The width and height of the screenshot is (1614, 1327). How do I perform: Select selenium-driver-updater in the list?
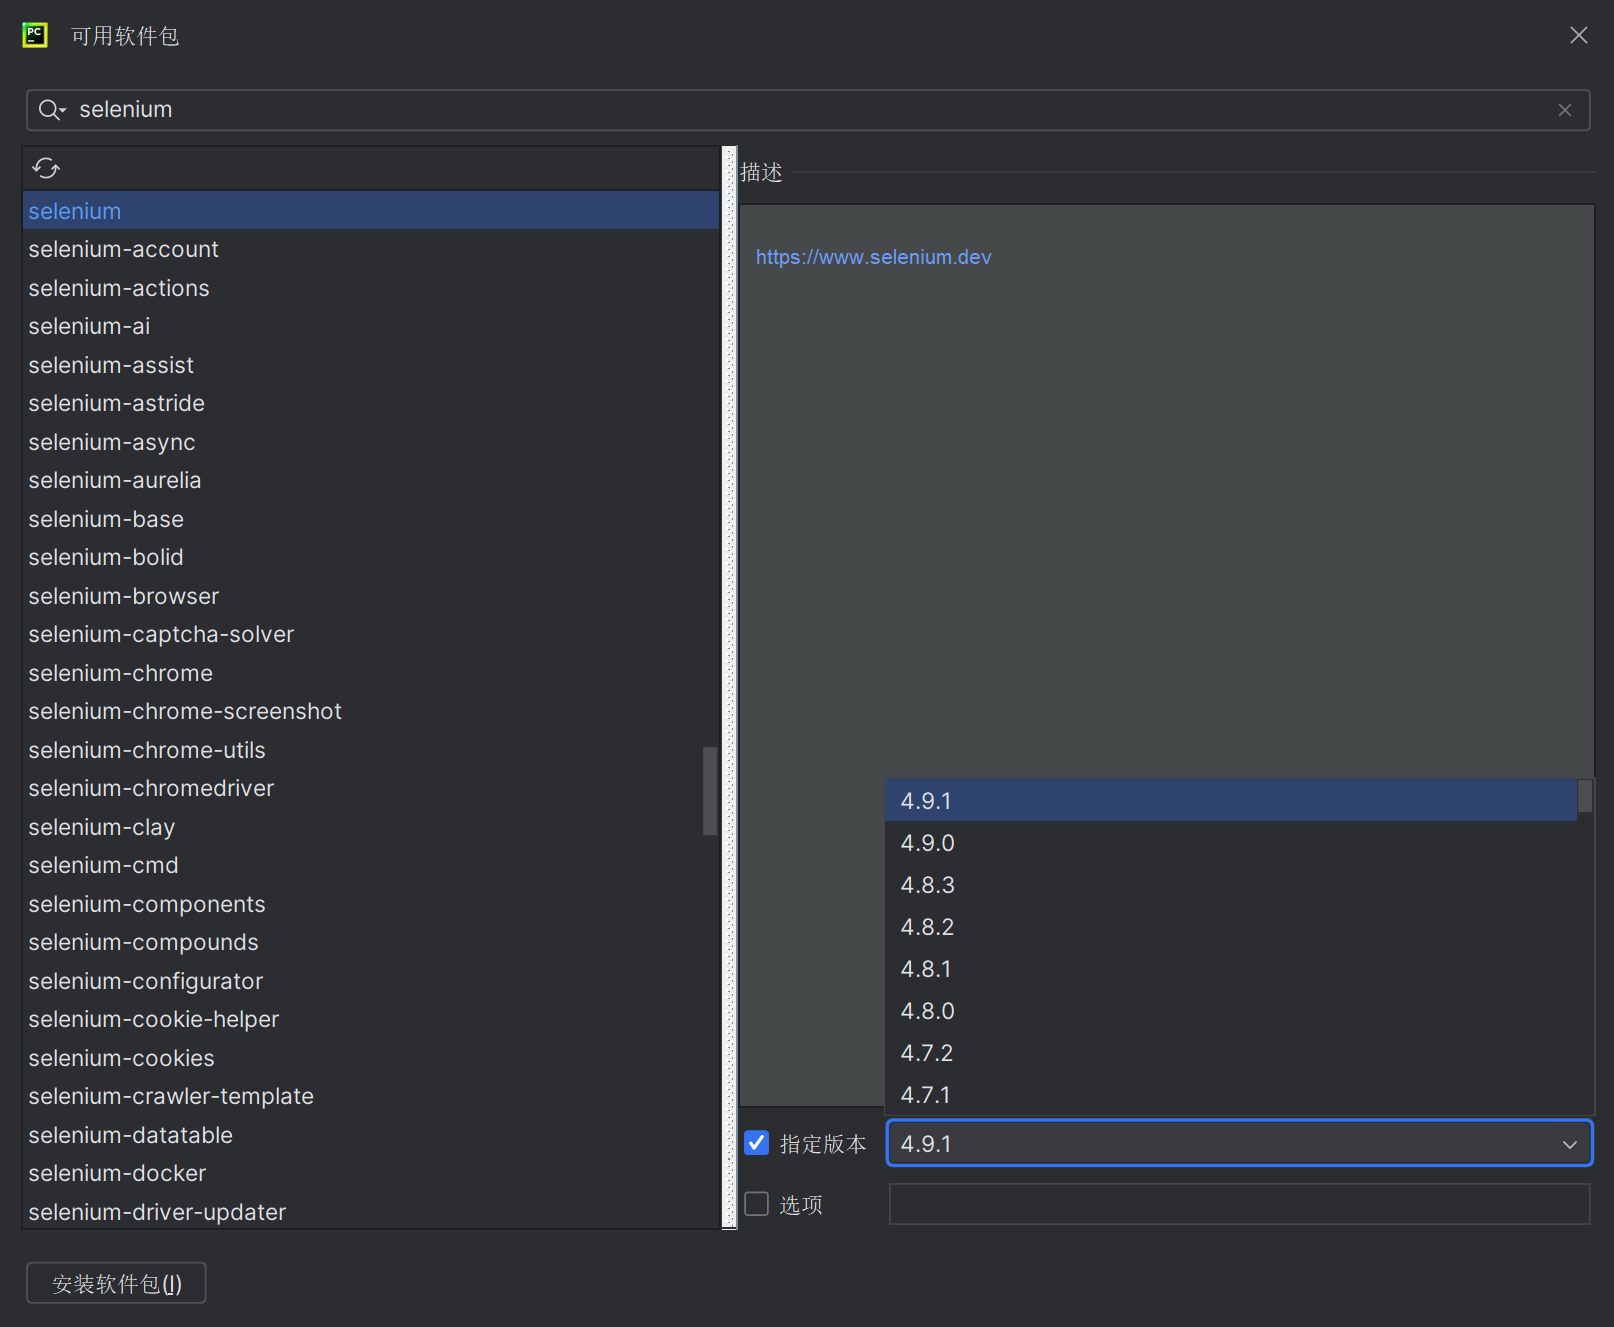coord(371,1211)
